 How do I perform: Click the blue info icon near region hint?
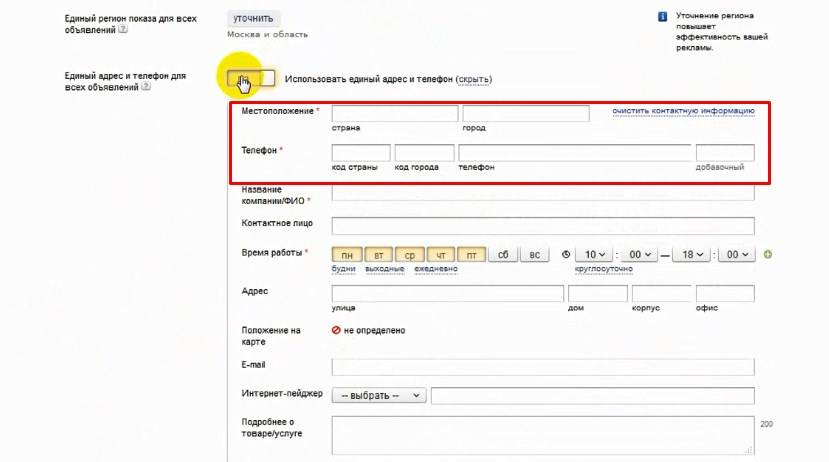662,16
